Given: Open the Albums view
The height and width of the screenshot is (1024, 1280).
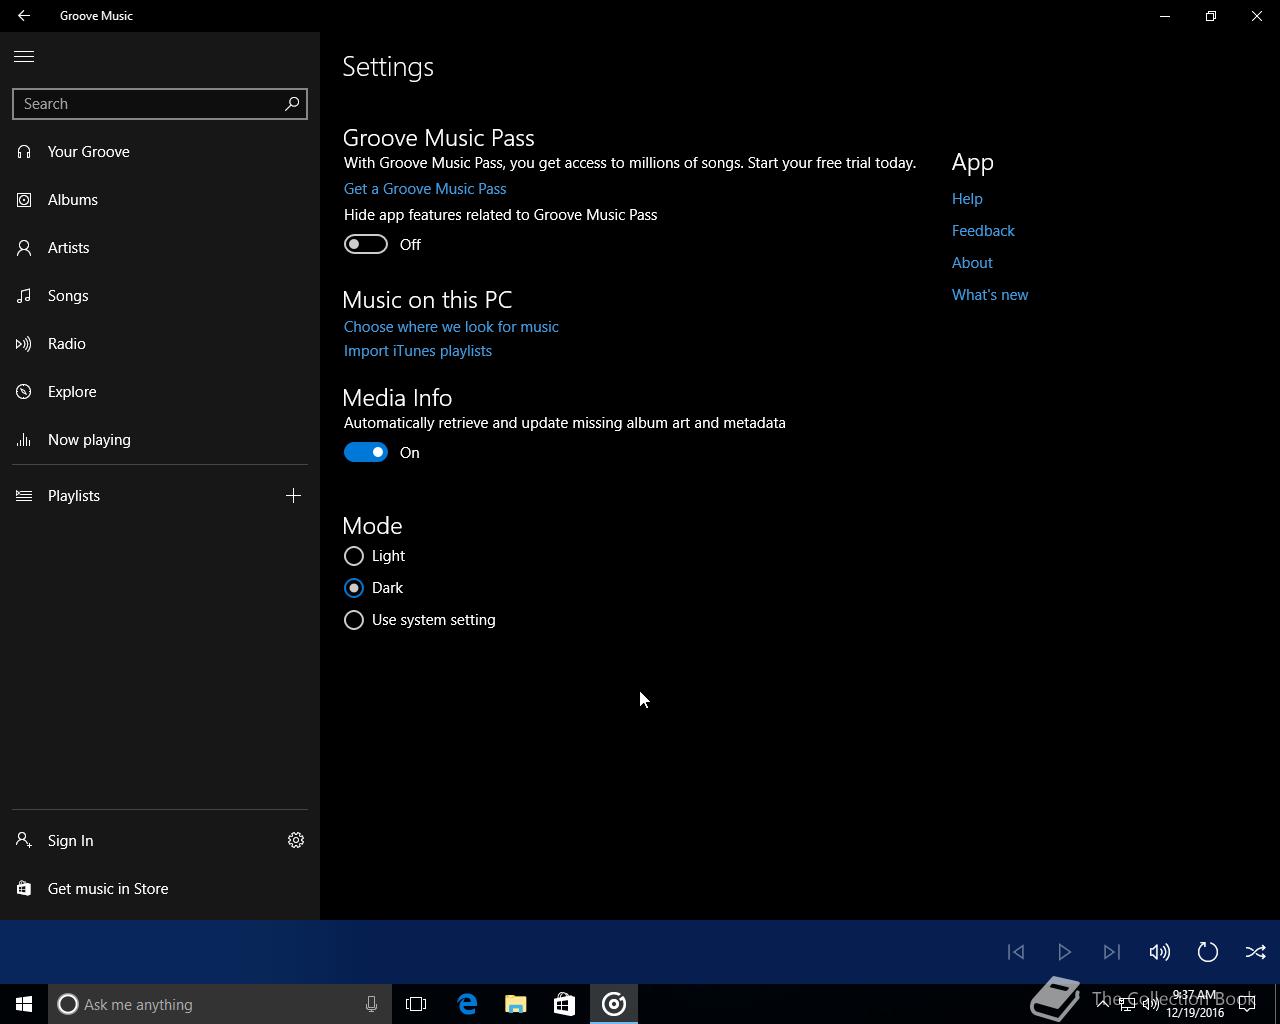Looking at the screenshot, I should [160, 200].
